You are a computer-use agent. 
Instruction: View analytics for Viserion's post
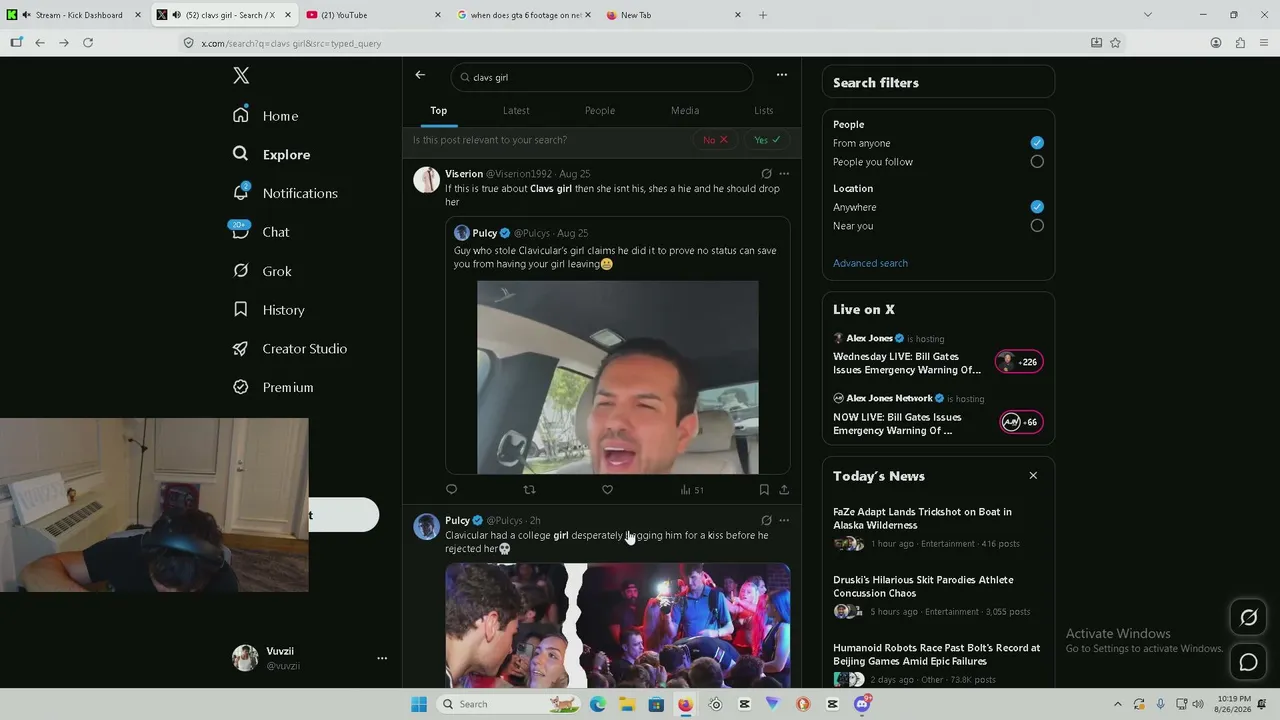(x=692, y=490)
